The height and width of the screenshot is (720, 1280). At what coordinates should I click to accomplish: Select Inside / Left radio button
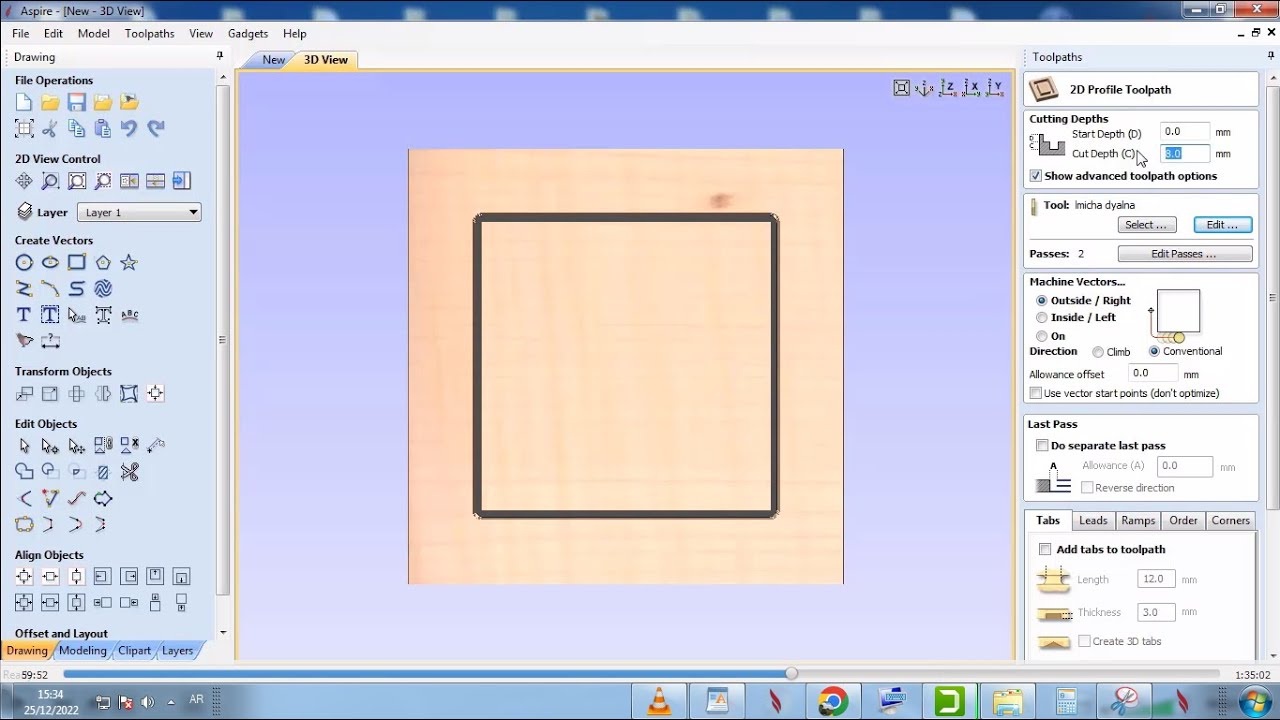(1042, 317)
